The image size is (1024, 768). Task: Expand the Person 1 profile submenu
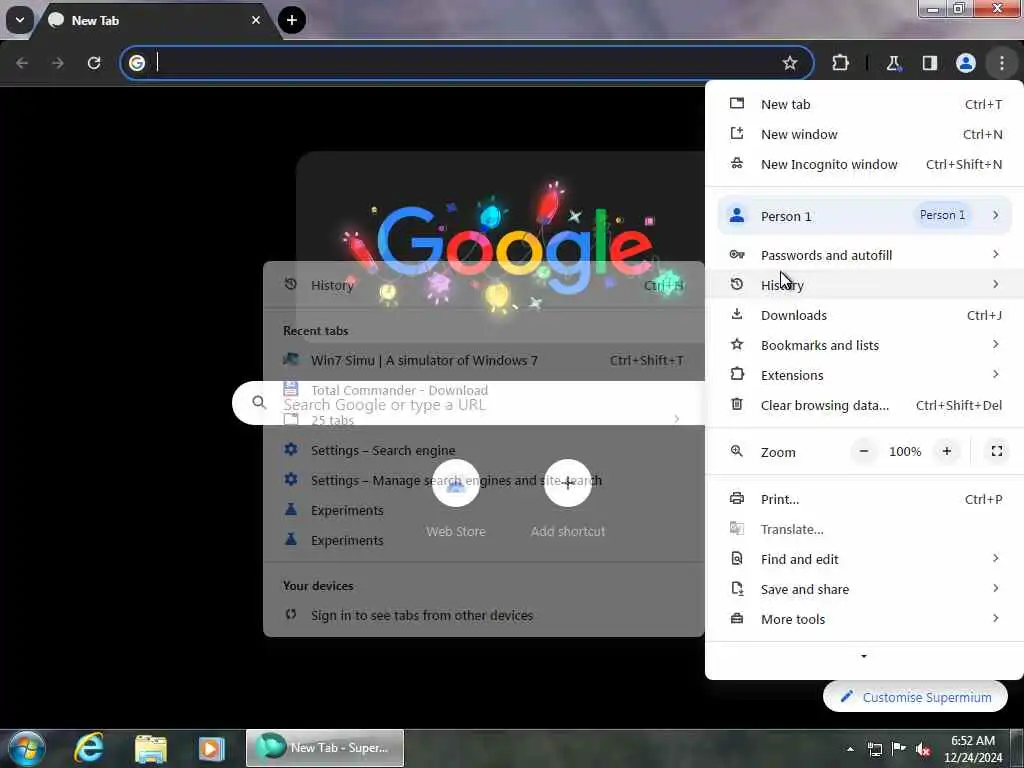(864, 216)
